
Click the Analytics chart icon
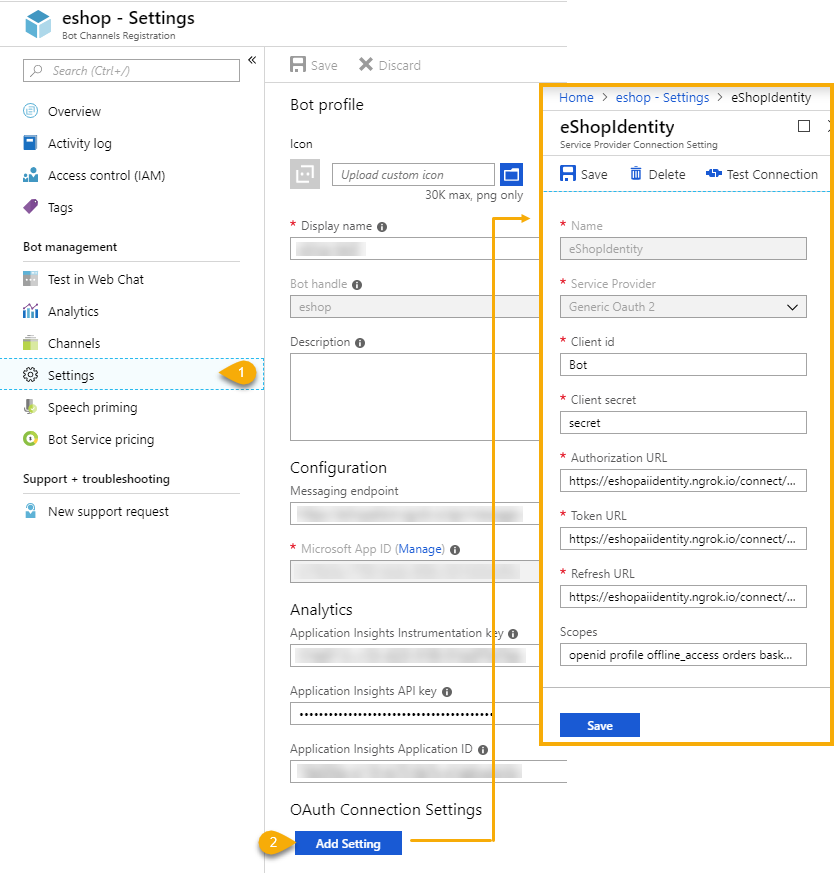point(31,311)
